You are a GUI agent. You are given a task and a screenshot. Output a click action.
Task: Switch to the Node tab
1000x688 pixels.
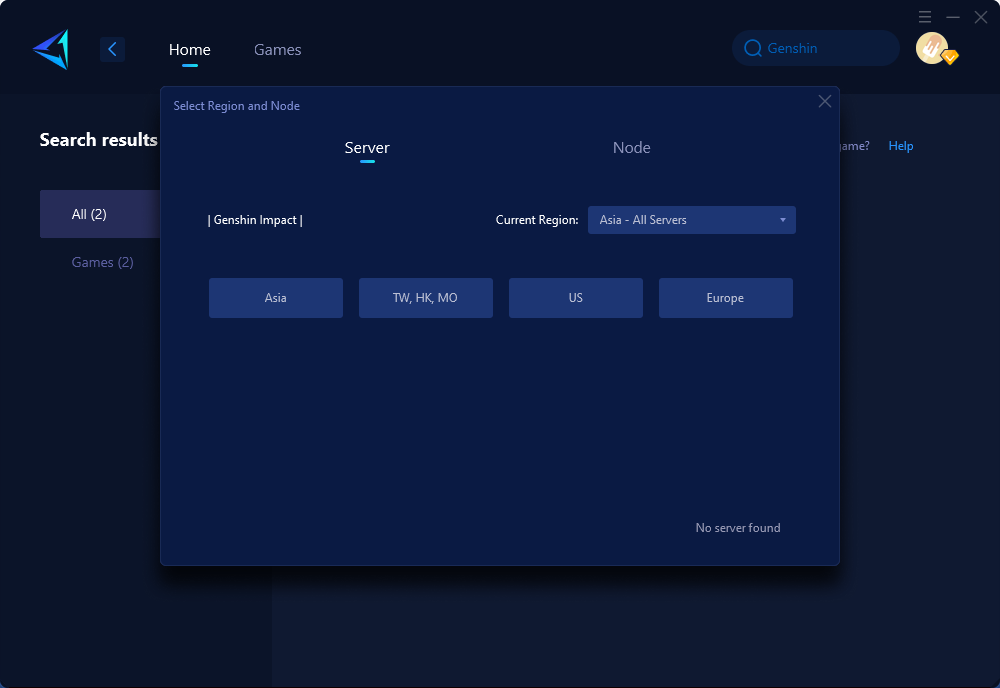click(631, 147)
